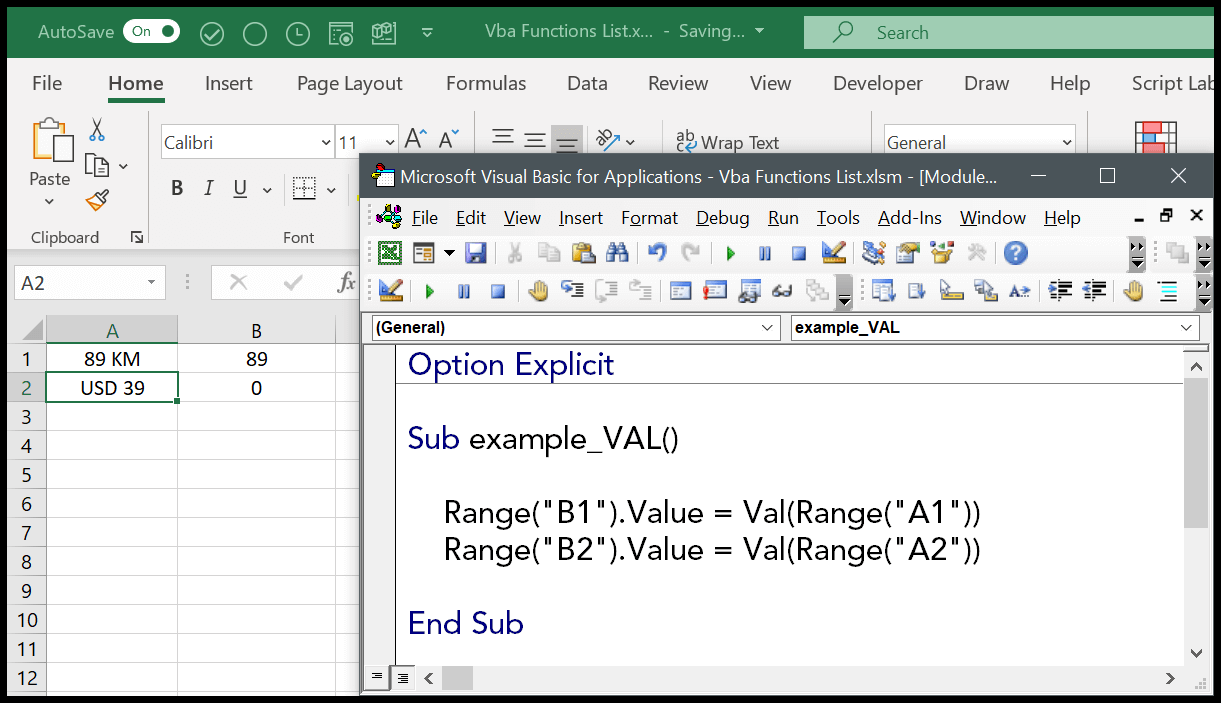This screenshot has width=1221, height=703.
Task: Switch to the Formulas ribbon tab
Action: coord(486,84)
